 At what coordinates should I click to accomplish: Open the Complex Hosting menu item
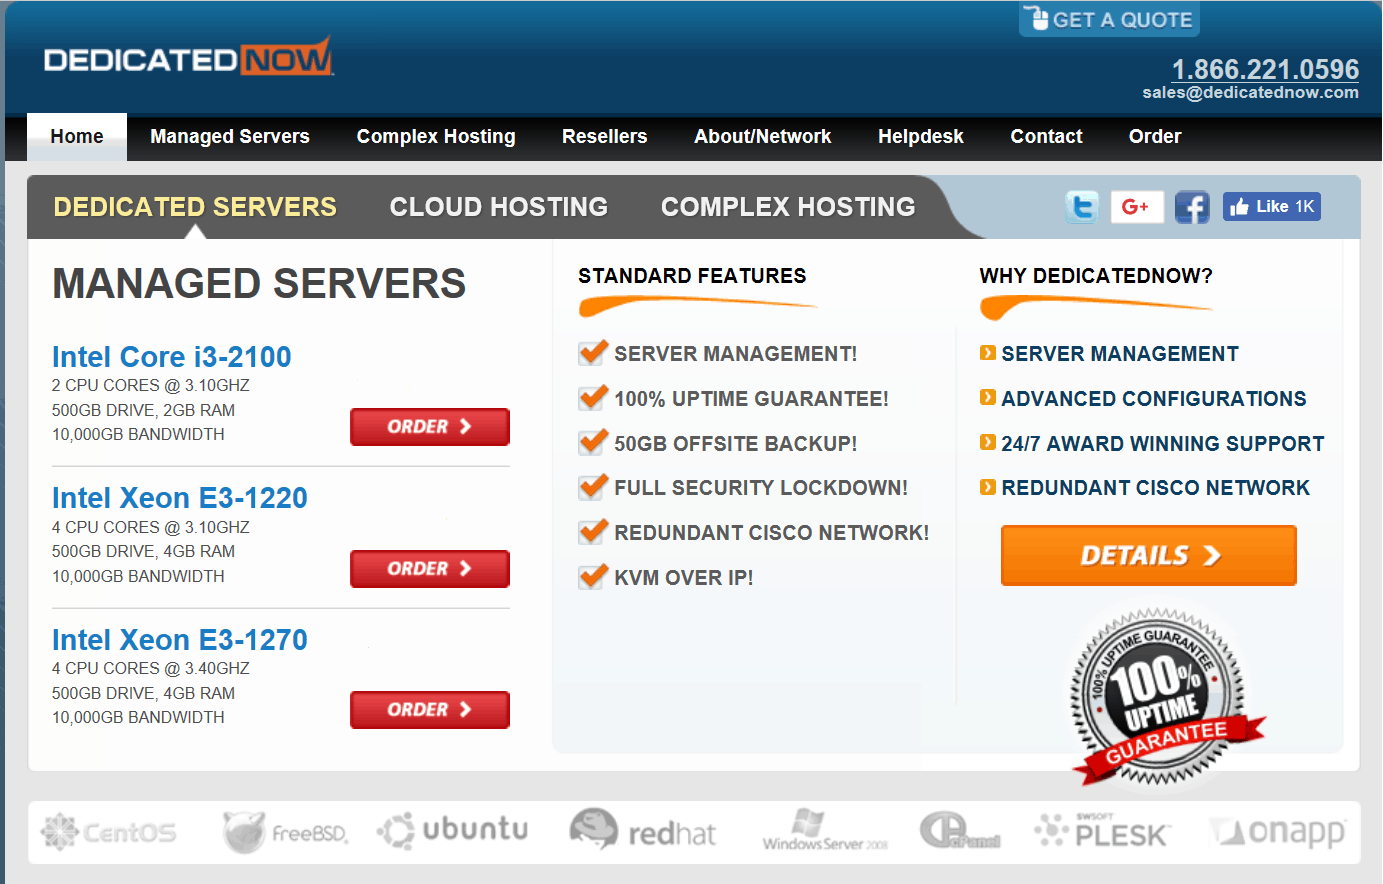click(436, 137)
